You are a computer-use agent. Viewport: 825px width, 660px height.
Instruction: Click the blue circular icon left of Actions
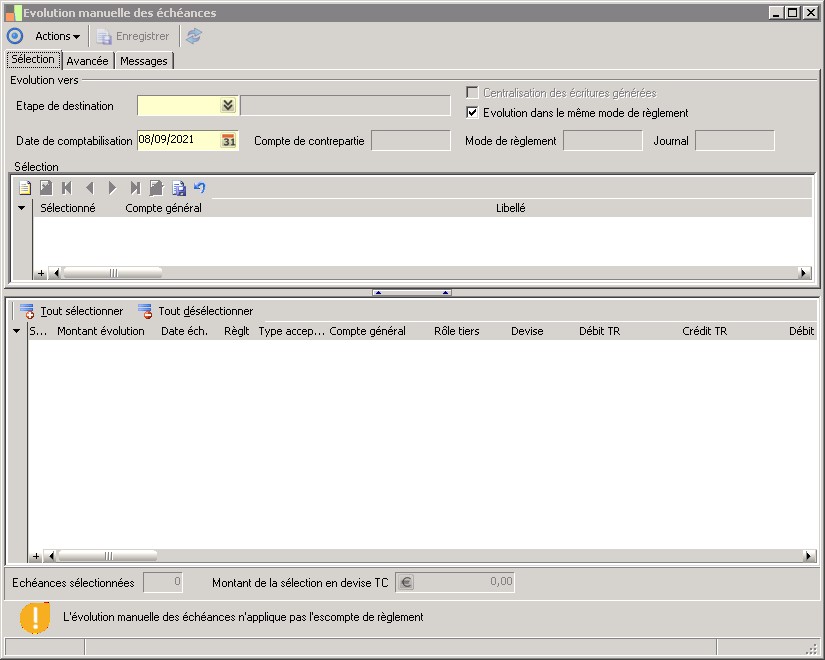tap(15, 36)
